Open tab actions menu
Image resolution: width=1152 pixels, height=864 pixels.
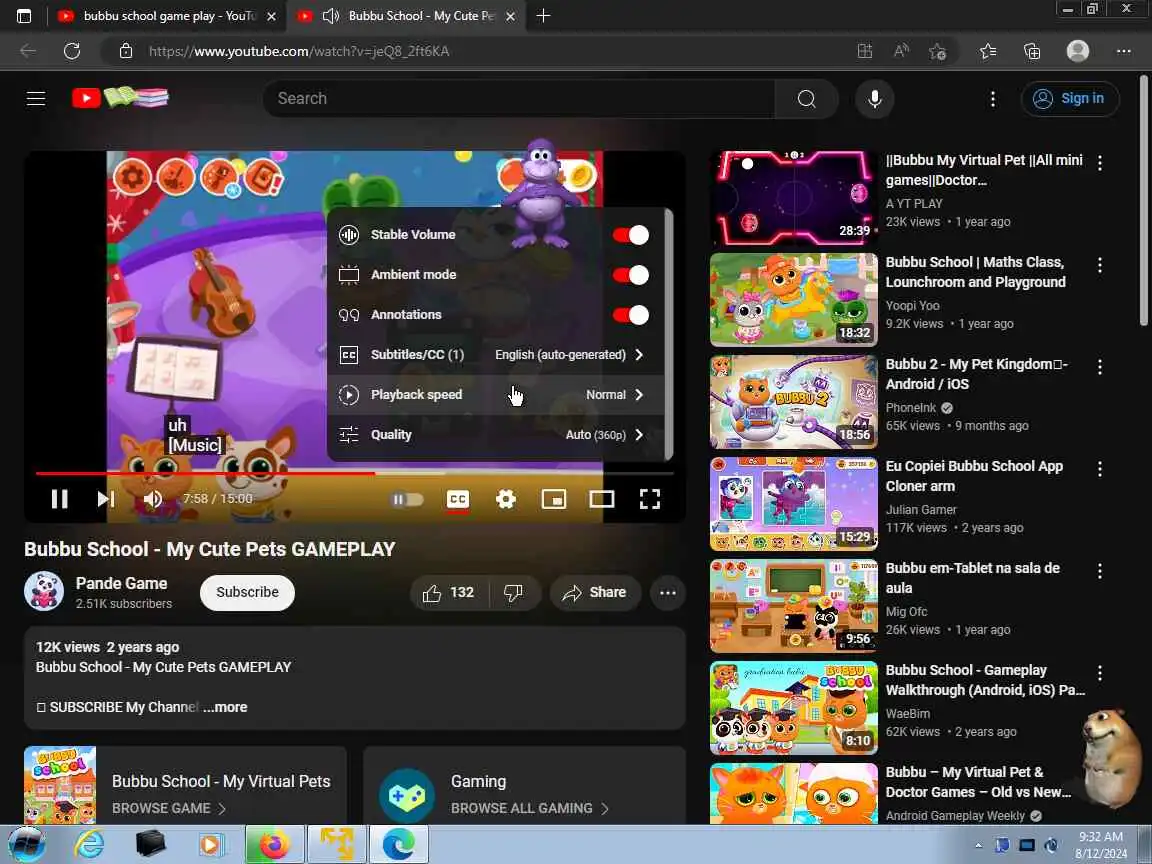point(24,15)
